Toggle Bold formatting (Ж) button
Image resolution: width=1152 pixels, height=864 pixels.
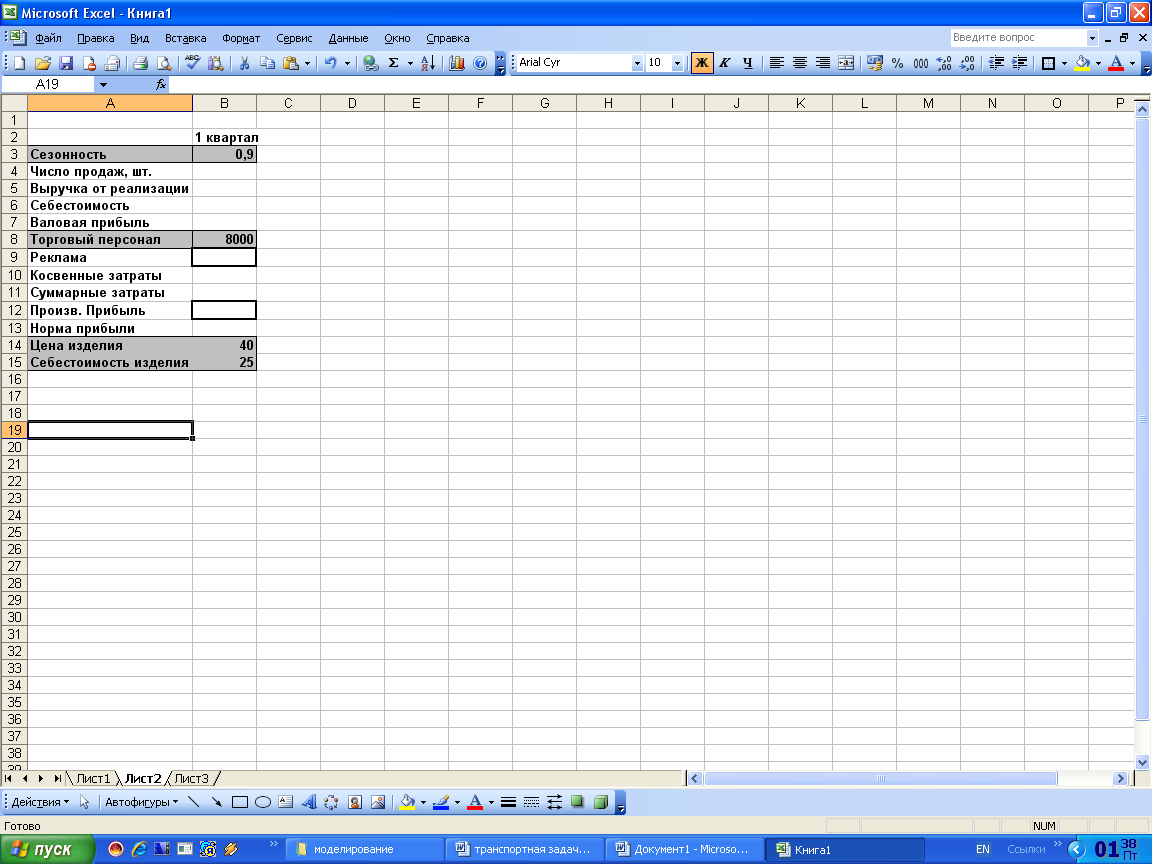click(702, 63)
